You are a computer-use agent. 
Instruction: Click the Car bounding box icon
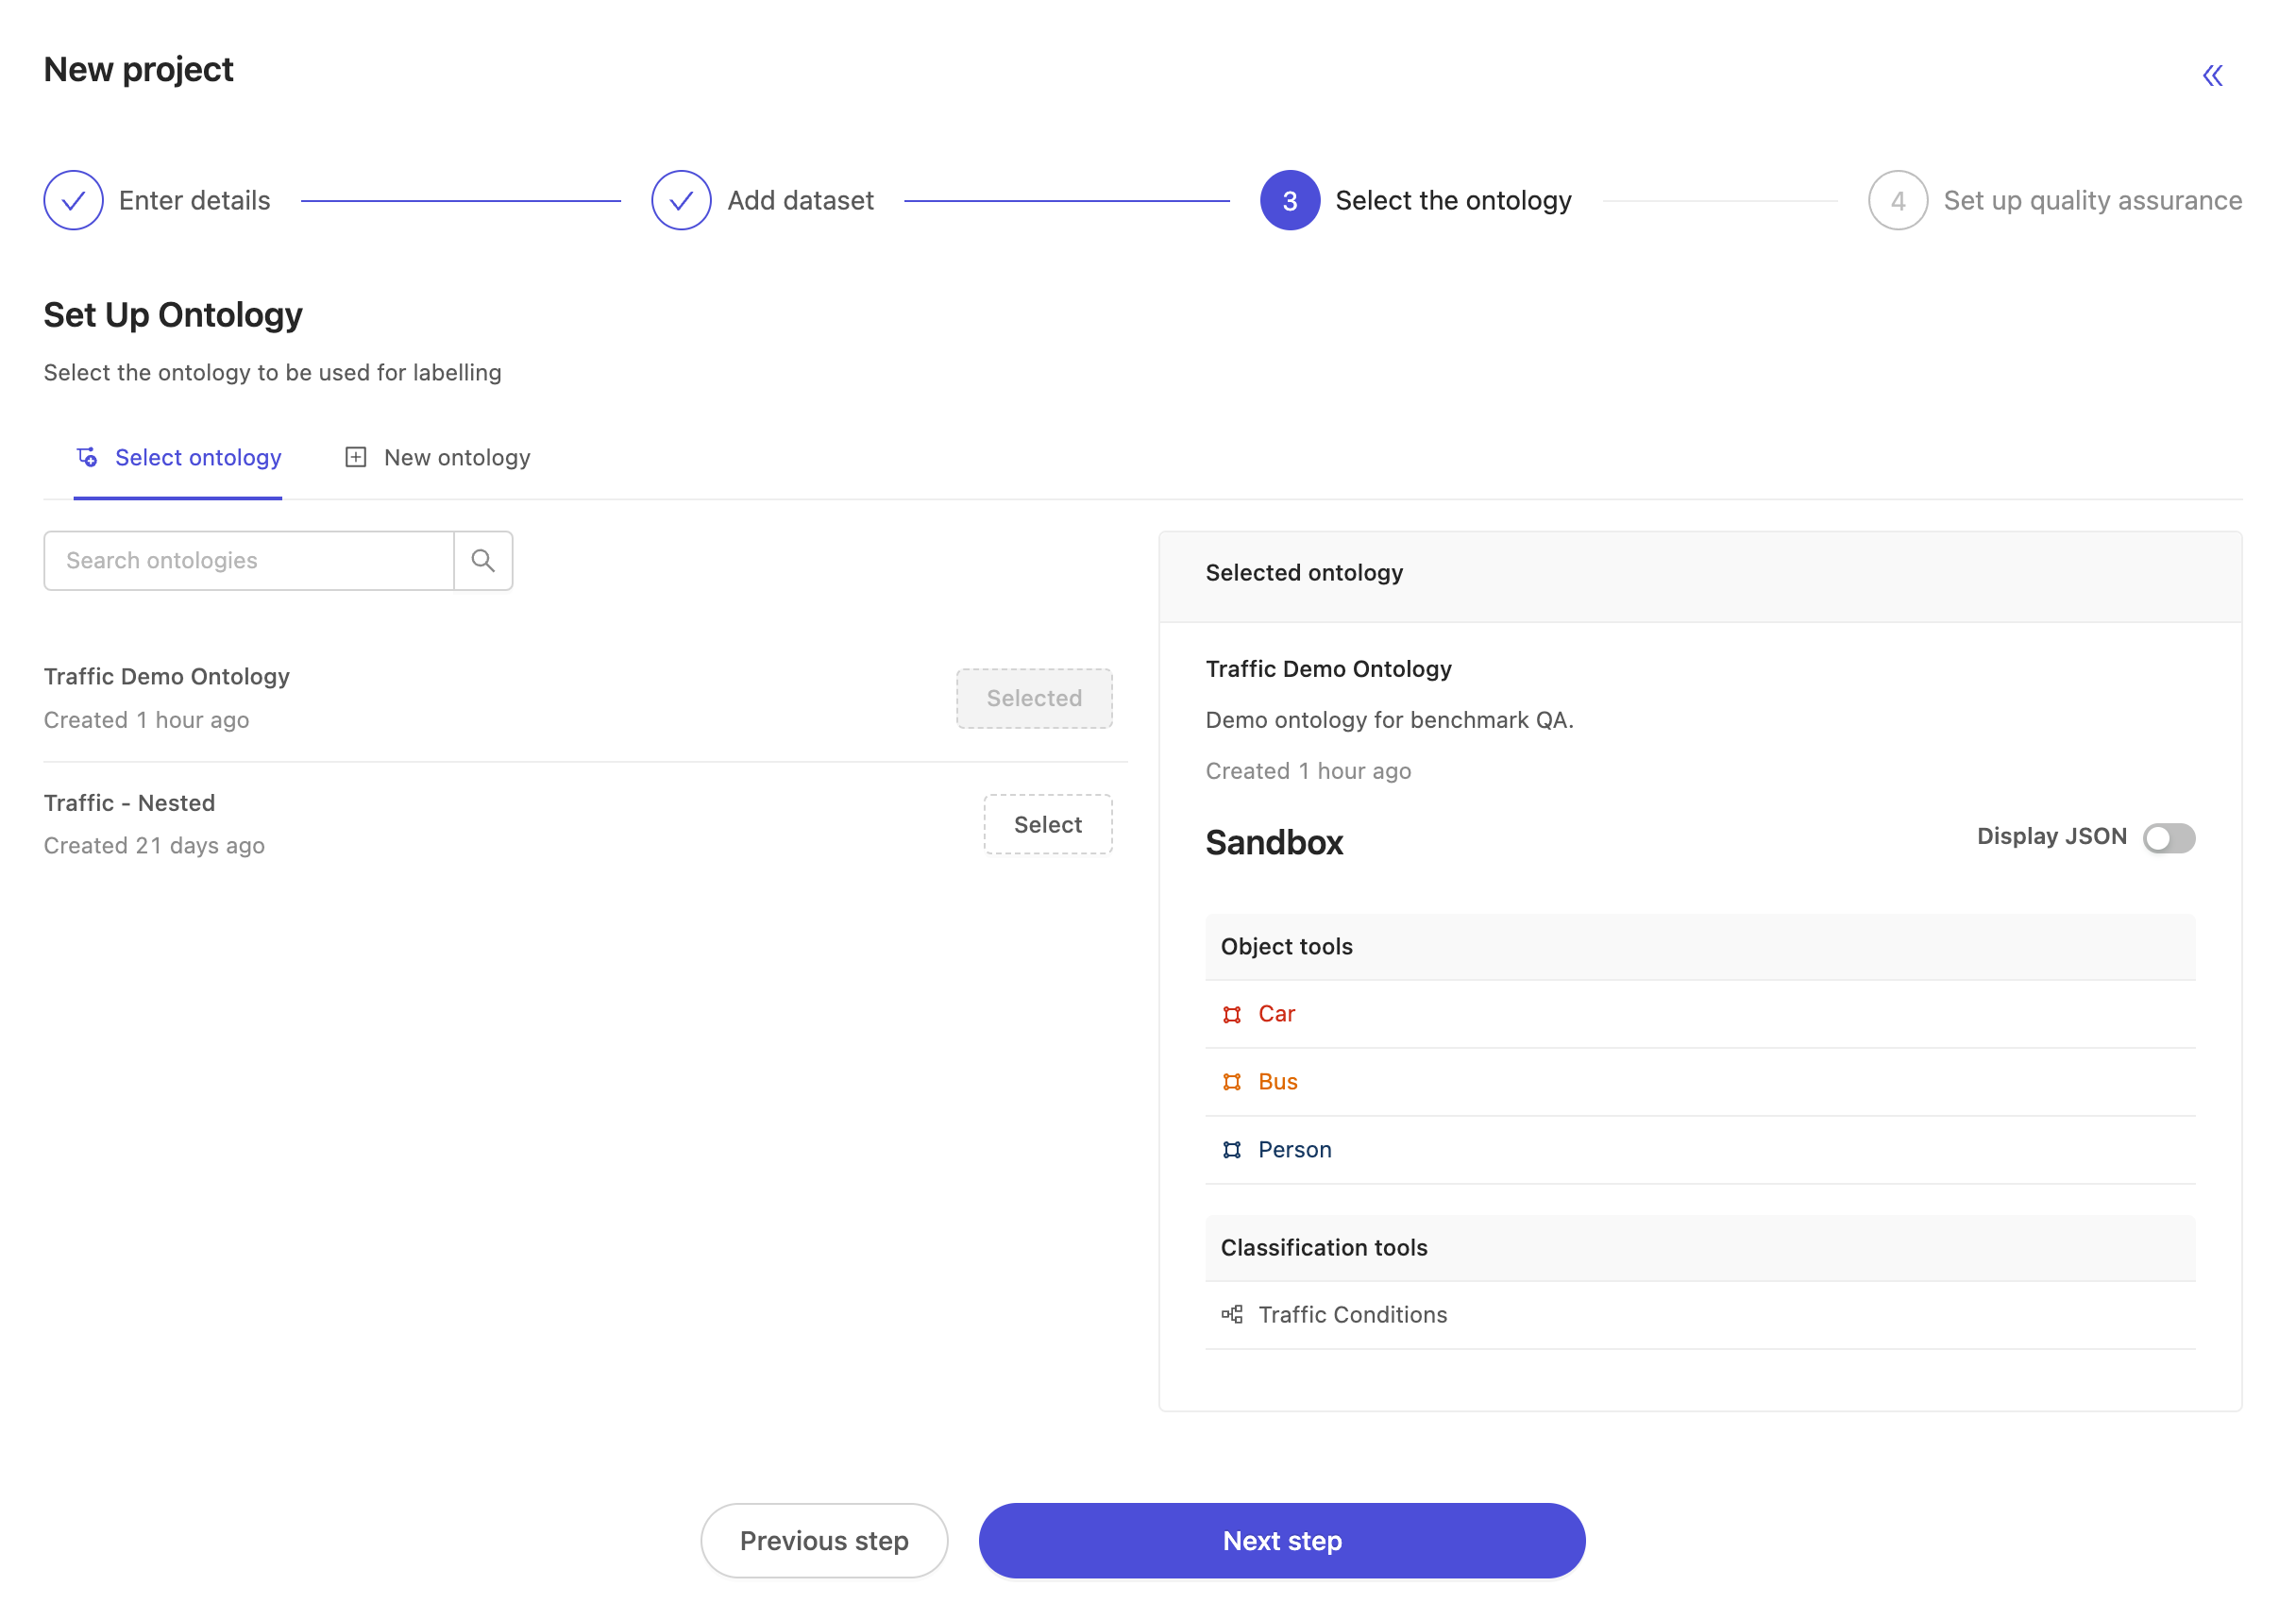click(x=1231, y=1014)
